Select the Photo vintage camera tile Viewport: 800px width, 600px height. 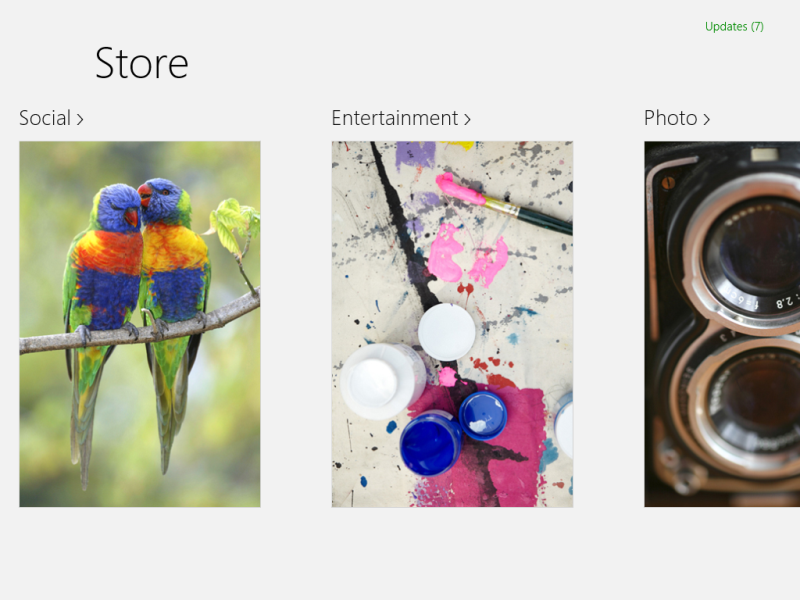(x=722, y=324)
